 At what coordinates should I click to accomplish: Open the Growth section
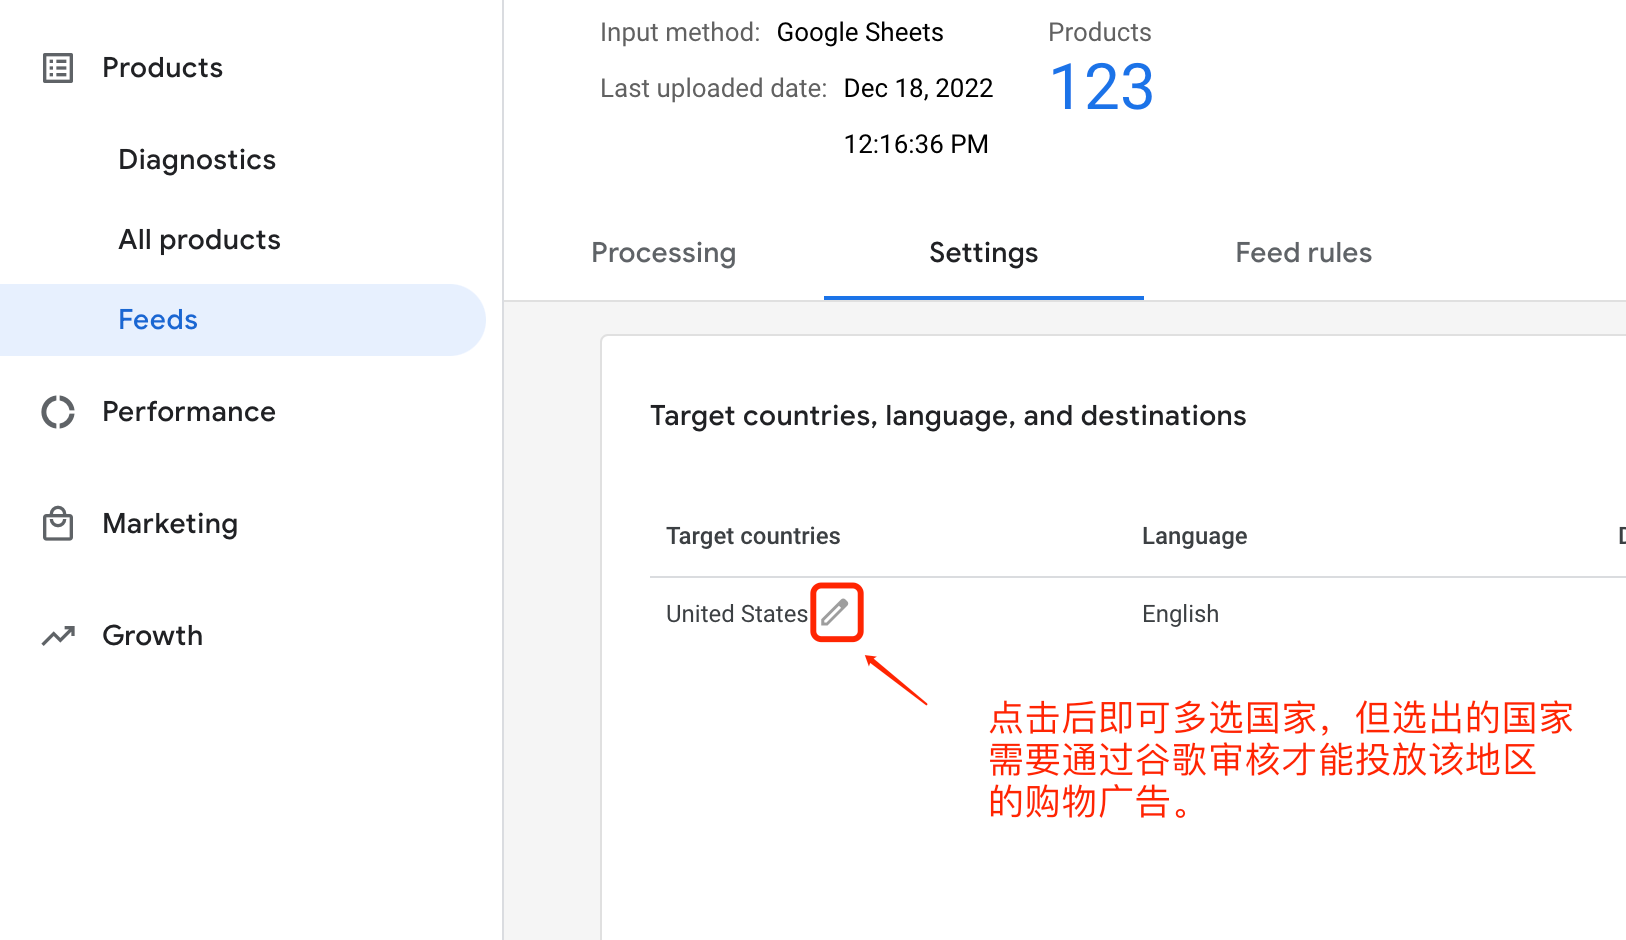(x=152, y=636)
